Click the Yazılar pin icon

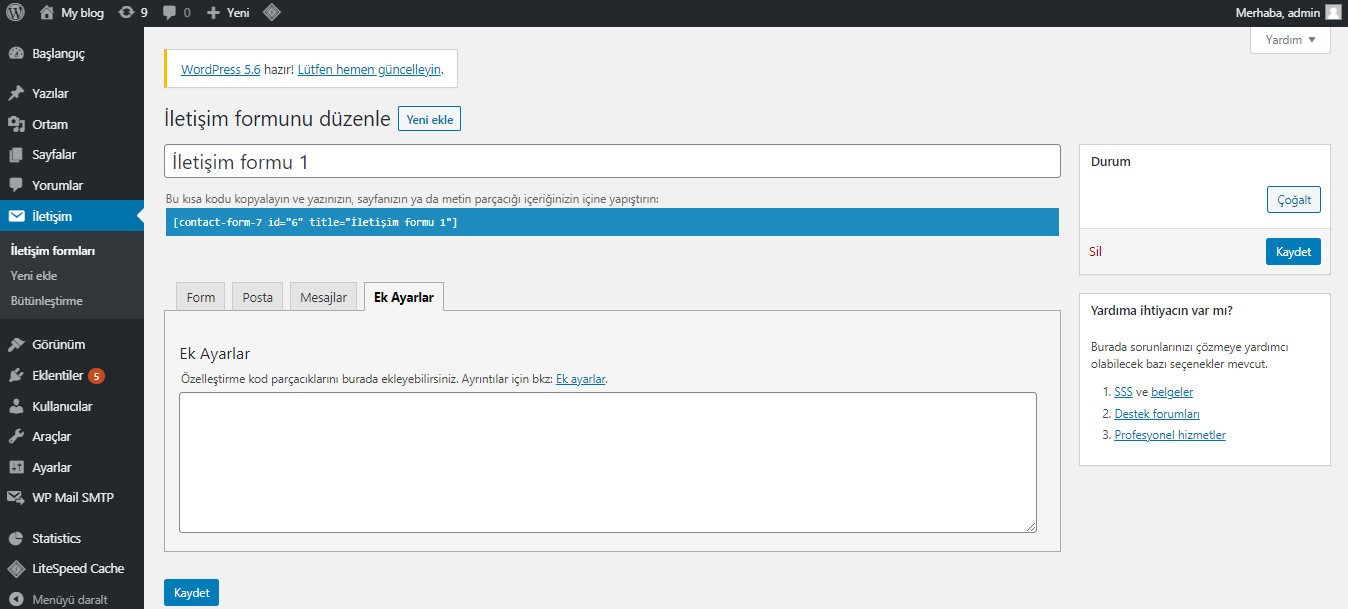click(x=16, y=93)
